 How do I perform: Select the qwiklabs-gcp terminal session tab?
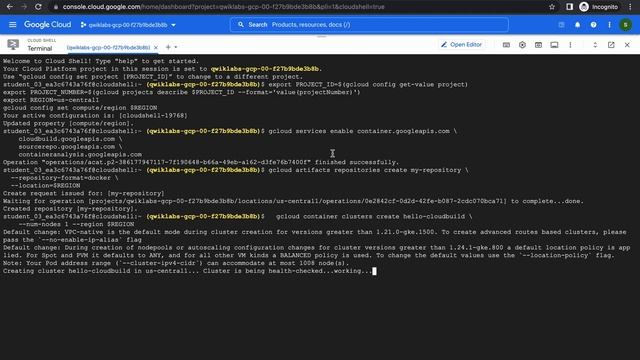109,47
